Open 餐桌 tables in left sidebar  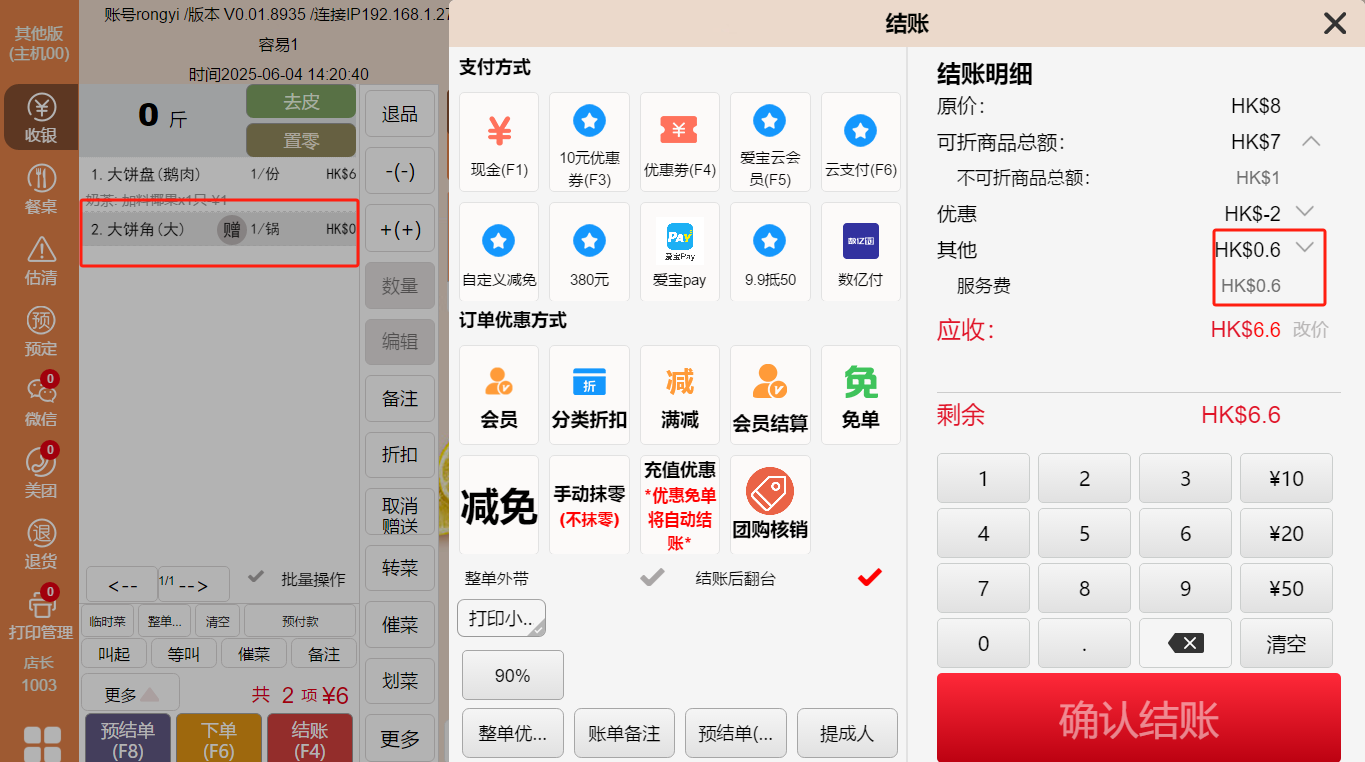click(x=41, y=190)
